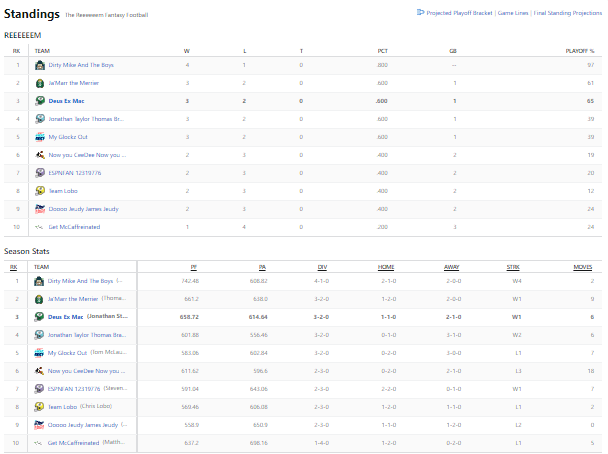Image resolution: width=608 pixels, height=454 pixels.
Task: View Final Standing Projections
Action: [569, 13]
